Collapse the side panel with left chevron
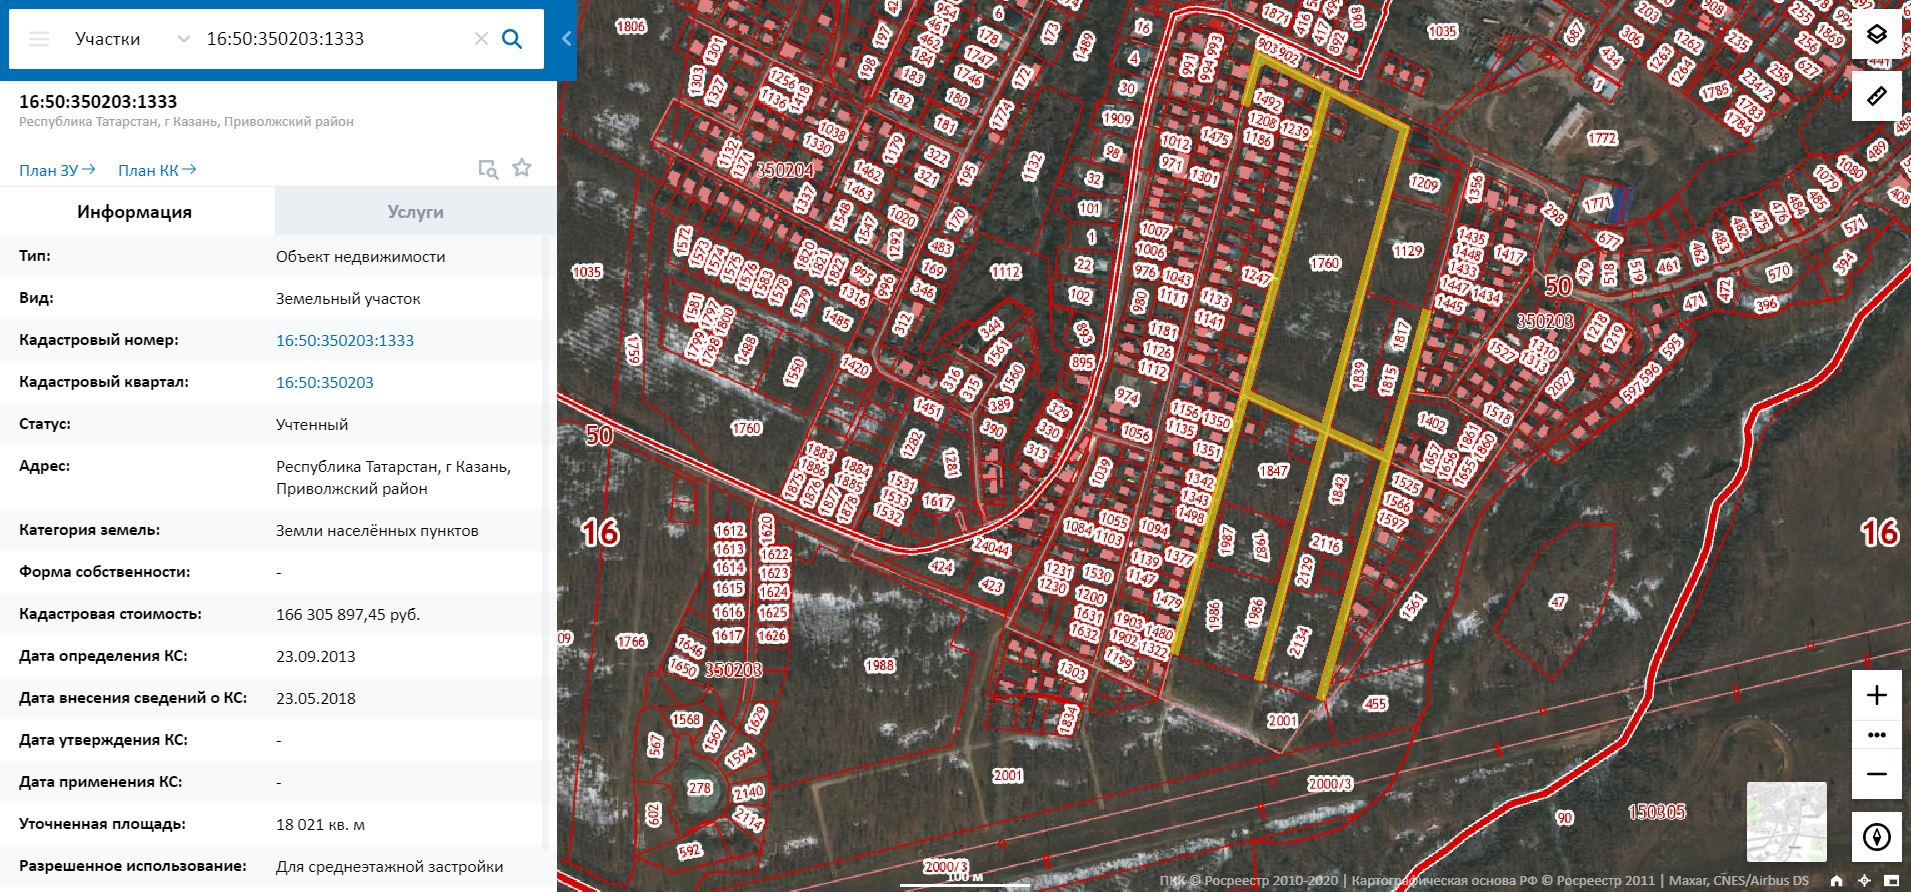 click(567, 39)
